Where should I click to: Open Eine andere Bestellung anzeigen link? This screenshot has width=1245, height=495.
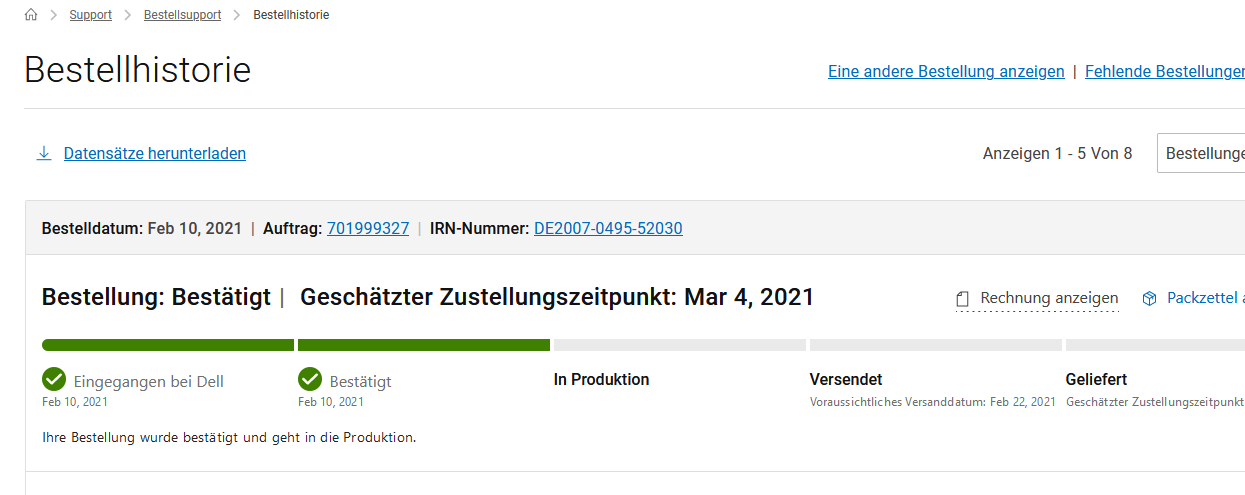pos(946,72)
